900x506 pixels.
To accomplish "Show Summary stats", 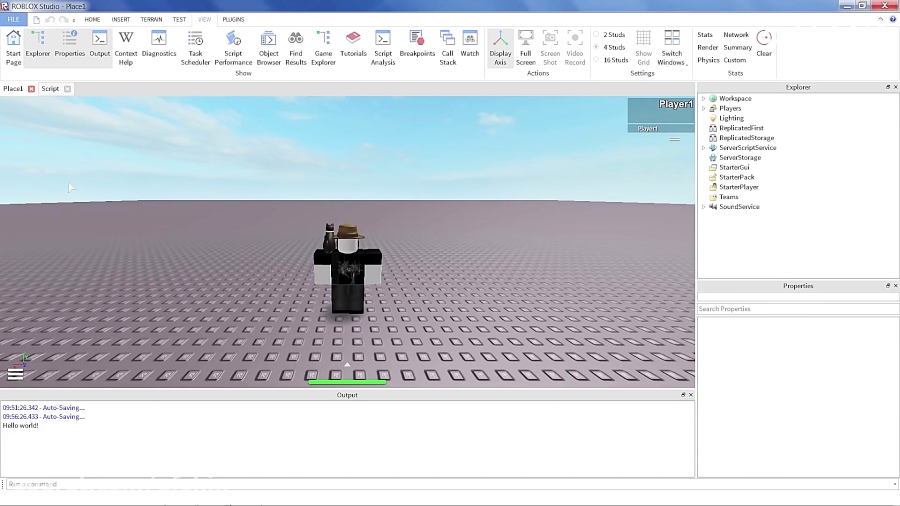I will 738,47.
